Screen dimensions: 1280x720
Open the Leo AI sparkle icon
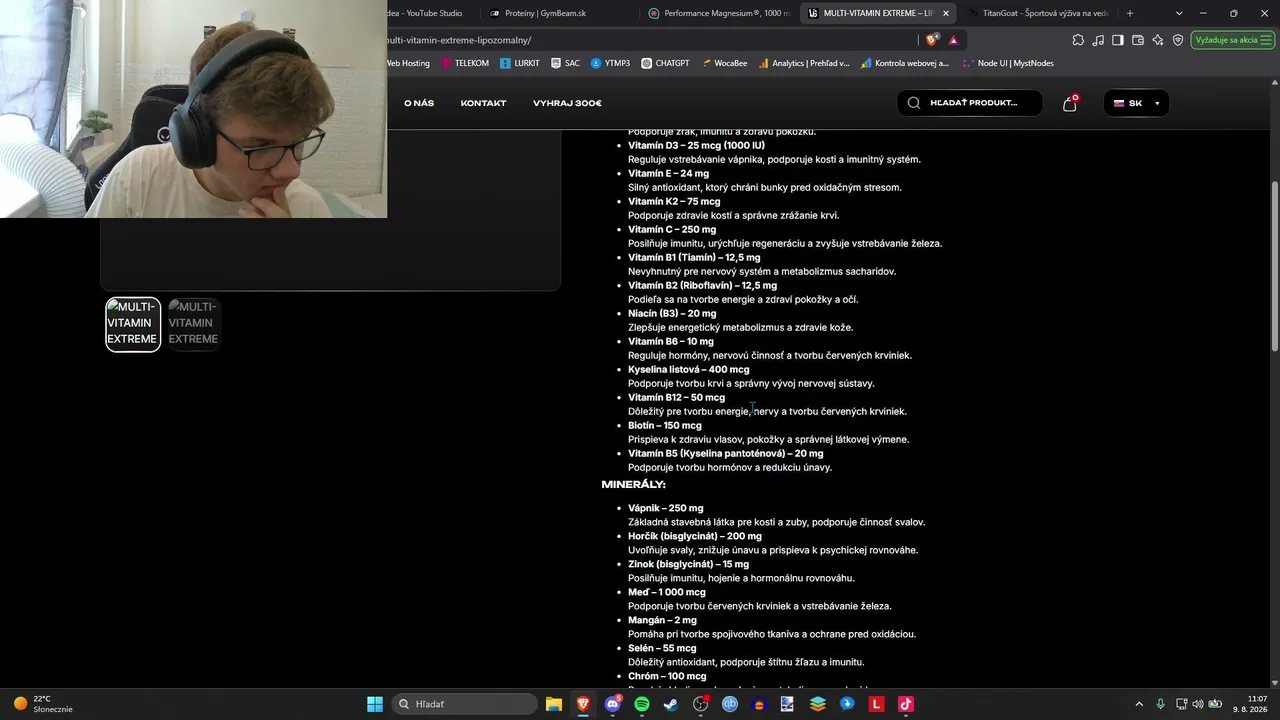pyautogui.click(x=1158, y=40)
